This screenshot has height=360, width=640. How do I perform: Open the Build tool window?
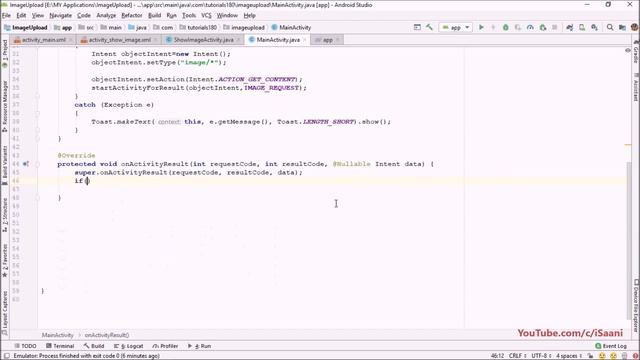pyautogui.click(x=94, y=346)
